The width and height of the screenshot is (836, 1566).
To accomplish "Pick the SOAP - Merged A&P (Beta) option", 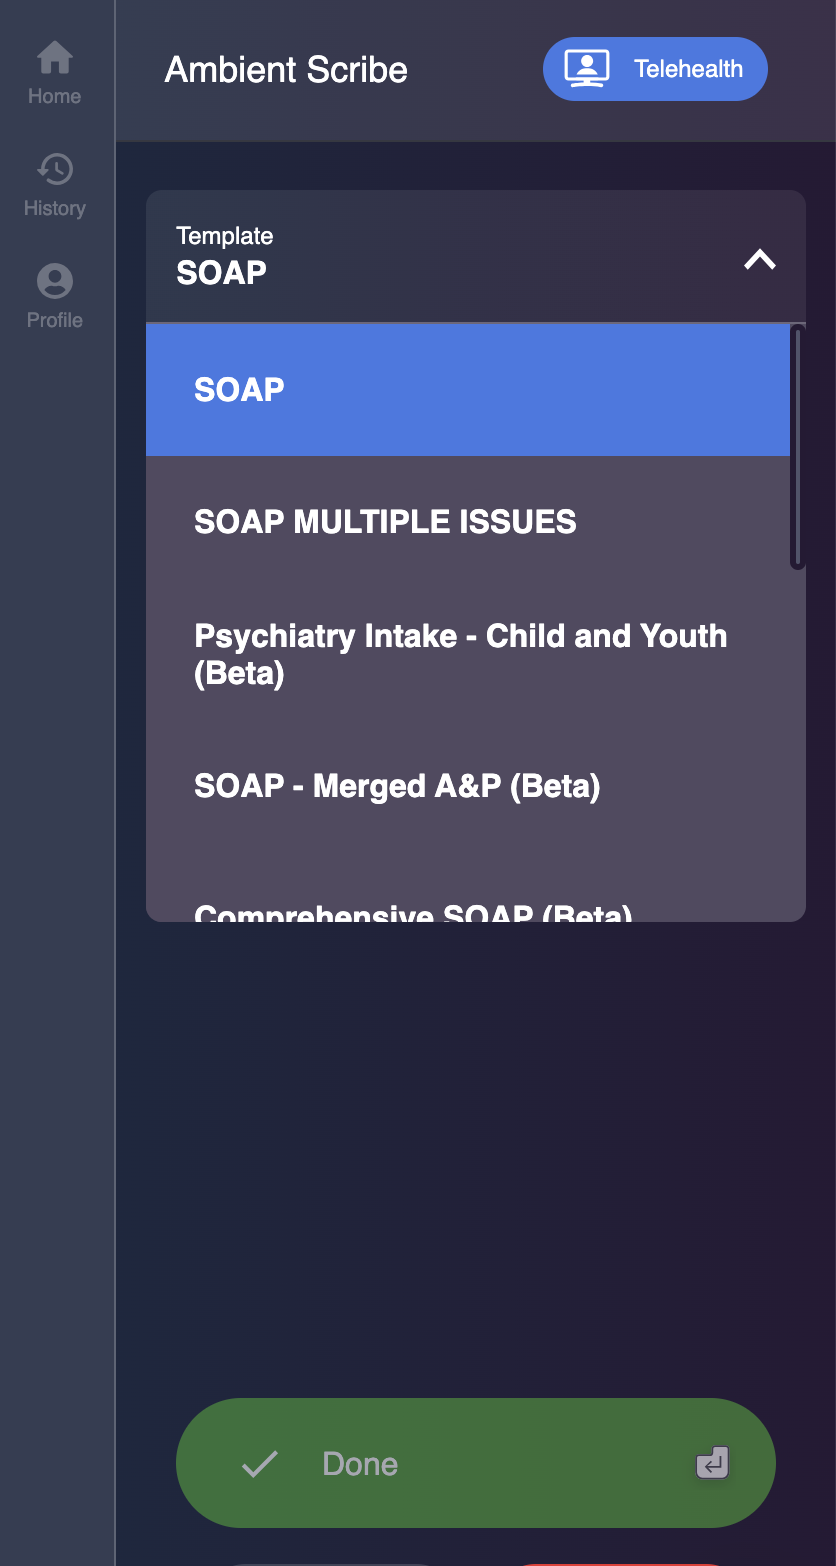I will click(x=468, y=786).
